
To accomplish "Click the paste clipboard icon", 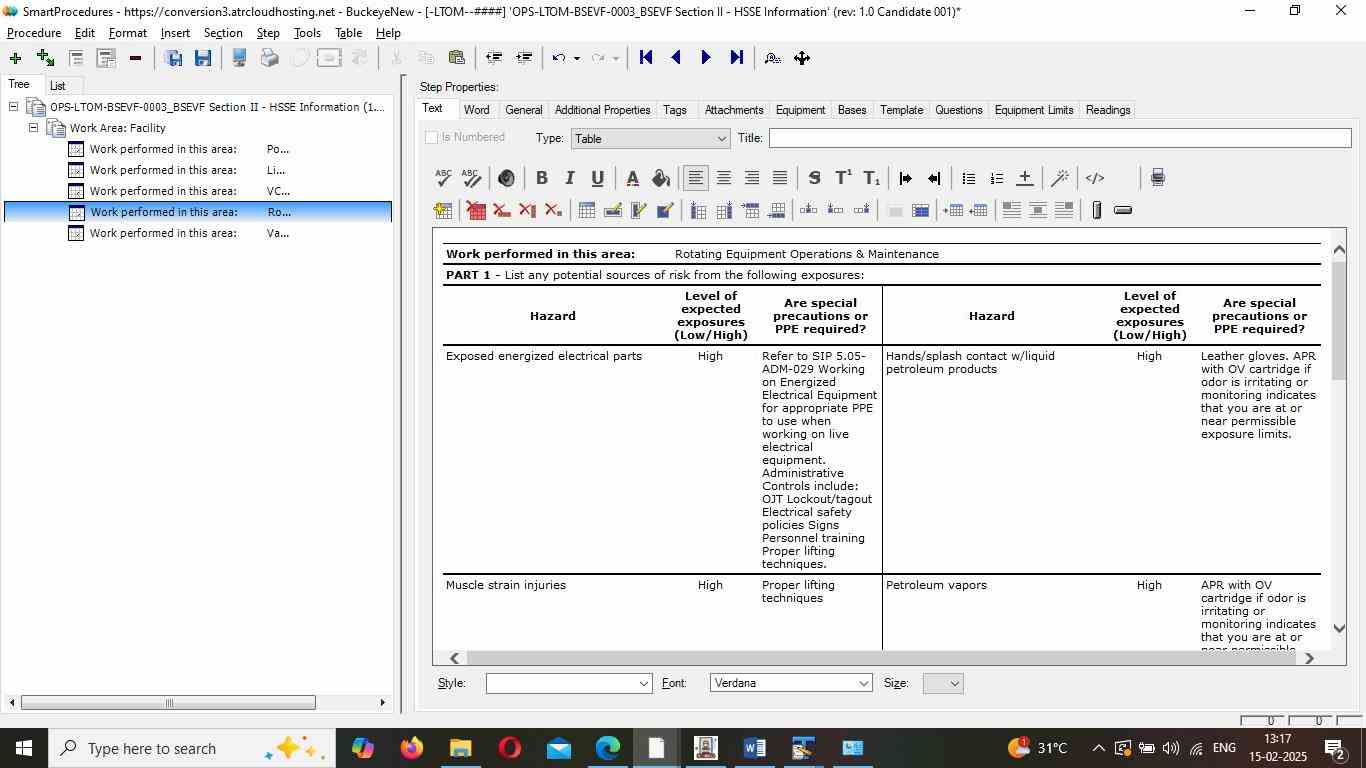I will click(x=457, y=58).
